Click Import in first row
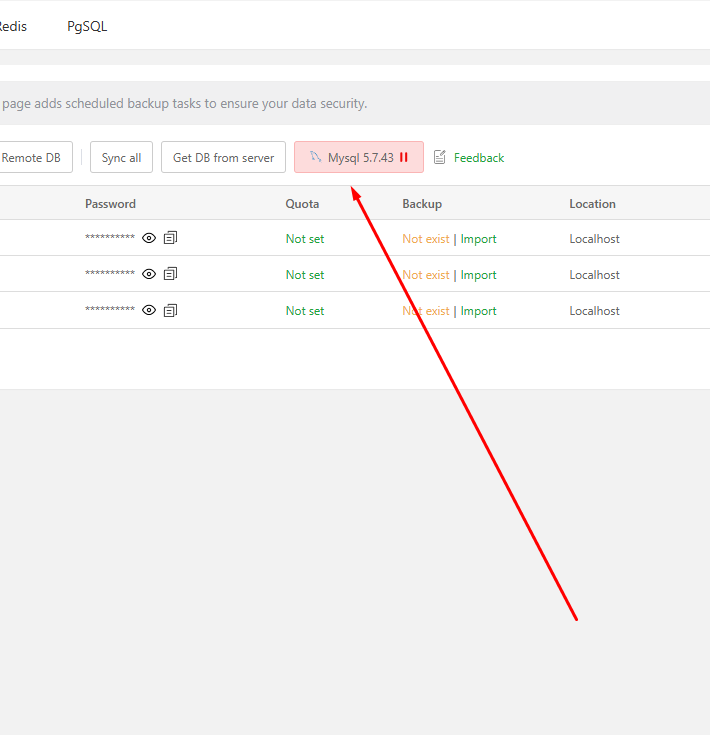 point(478,239)
